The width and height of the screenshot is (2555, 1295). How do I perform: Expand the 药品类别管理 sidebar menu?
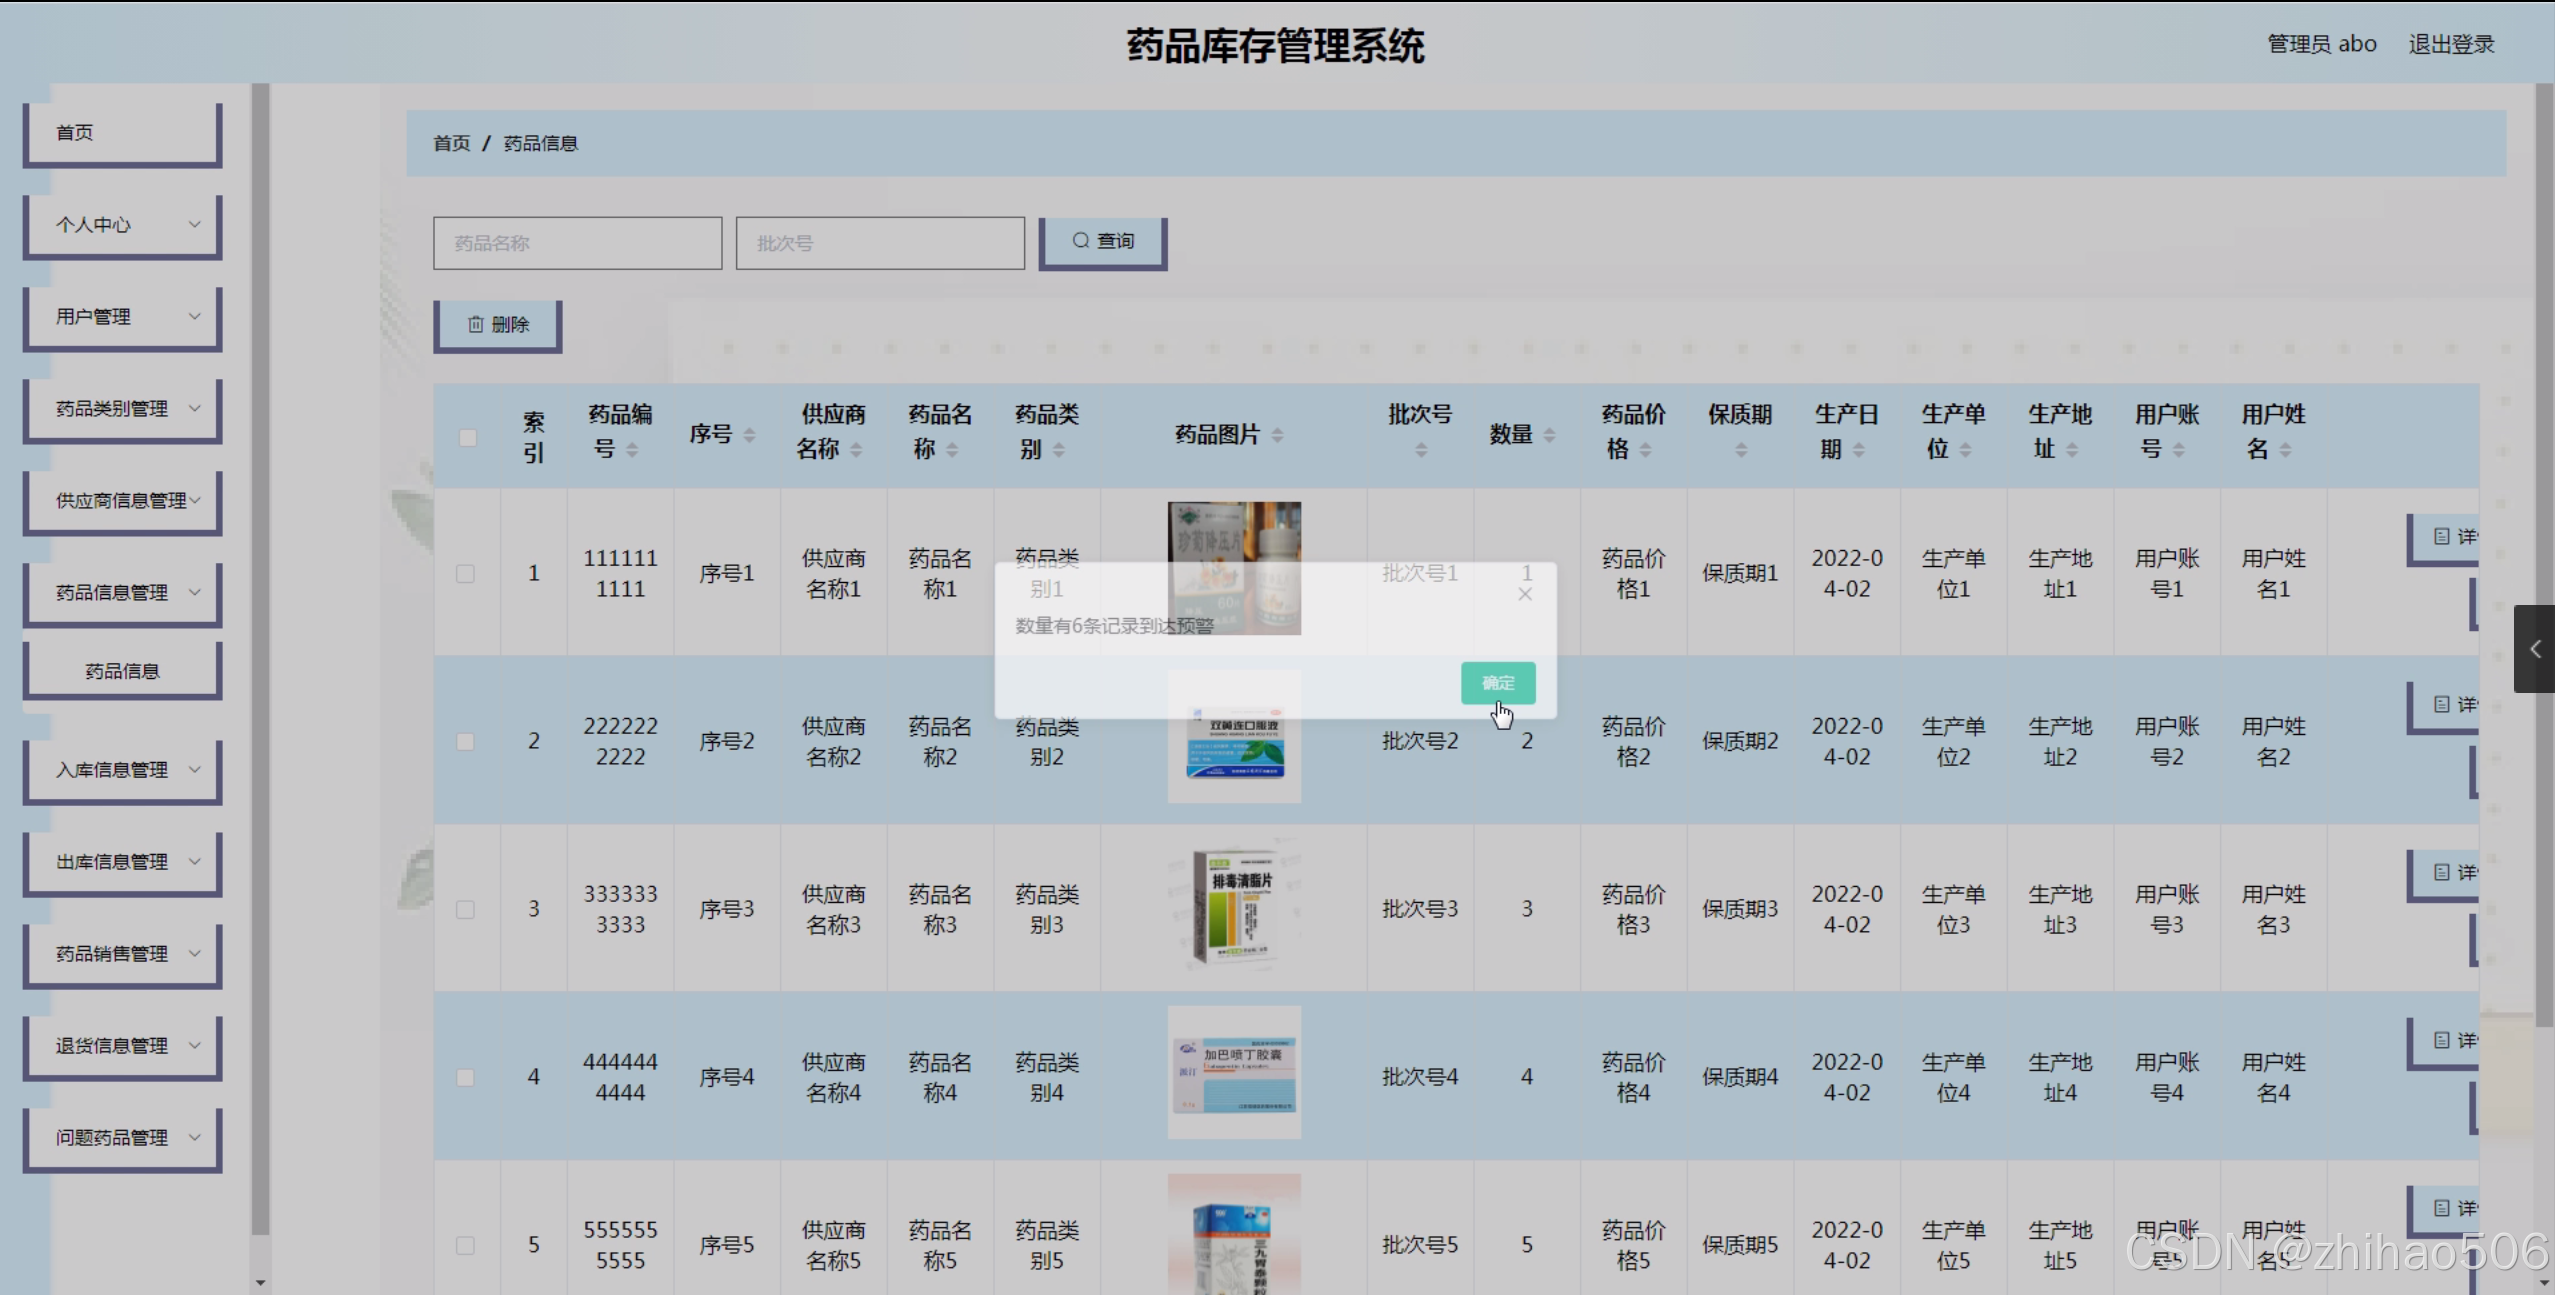121,408
